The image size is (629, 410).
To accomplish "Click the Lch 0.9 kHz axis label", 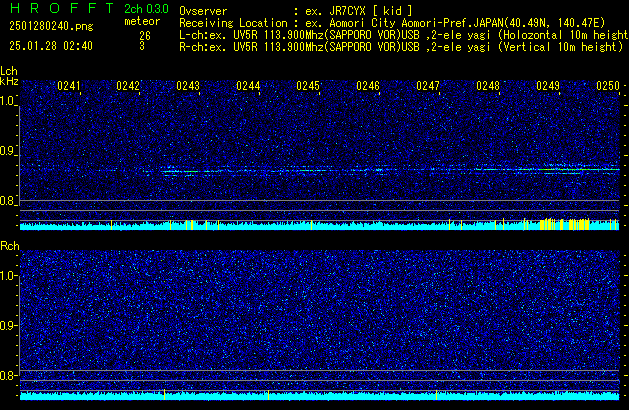I will [8, 151].
